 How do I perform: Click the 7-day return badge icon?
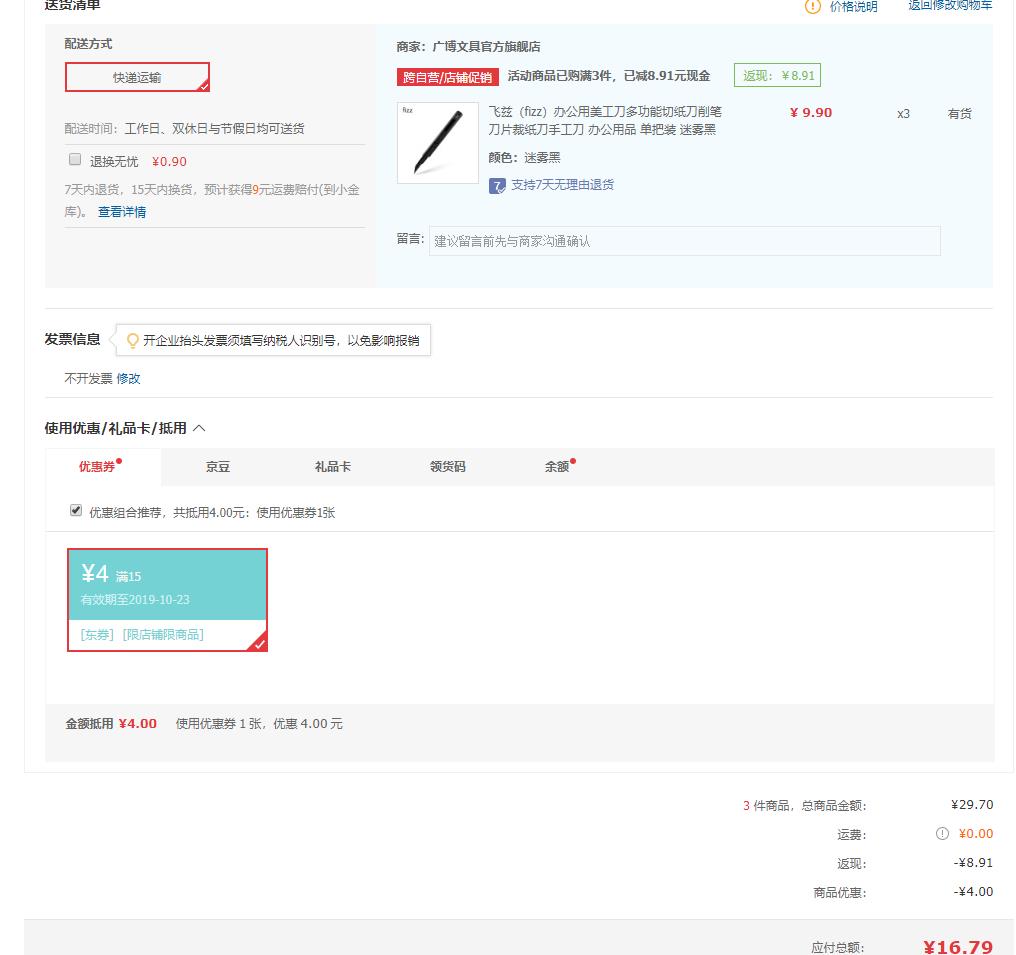pyautogui.click(x=497, y=187)
